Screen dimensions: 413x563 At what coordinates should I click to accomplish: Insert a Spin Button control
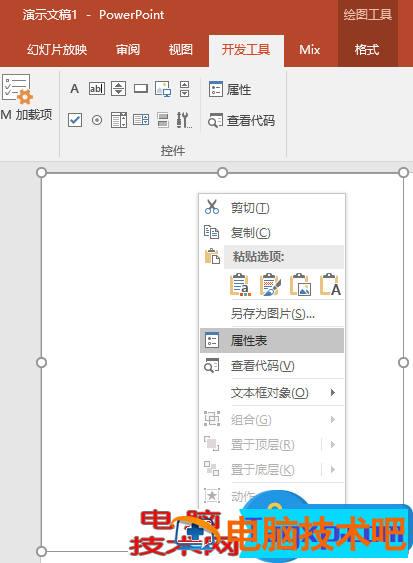119,88
